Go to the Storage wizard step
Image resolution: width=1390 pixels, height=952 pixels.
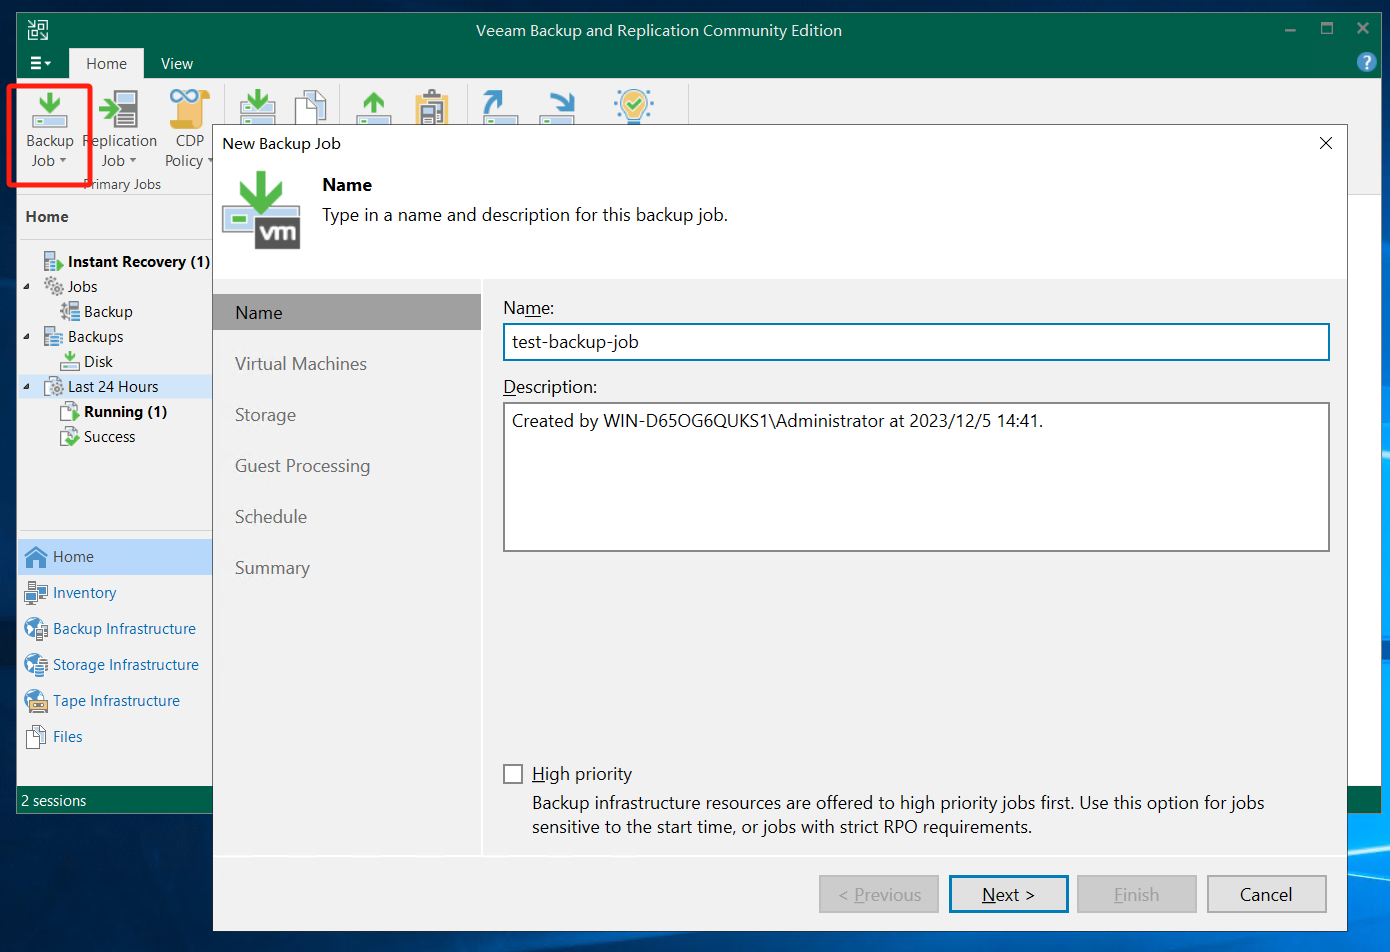[265, 415]
